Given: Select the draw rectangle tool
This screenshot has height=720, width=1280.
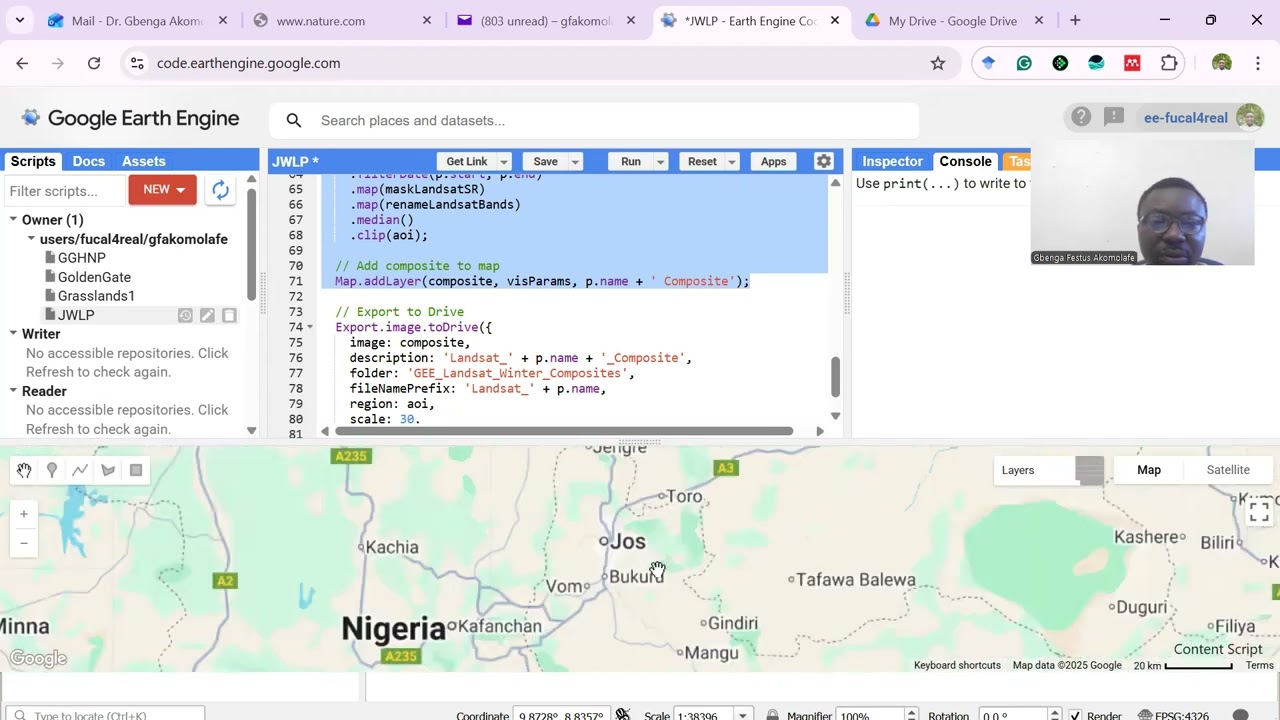Looking at the screenshot, I should point(136,470).
